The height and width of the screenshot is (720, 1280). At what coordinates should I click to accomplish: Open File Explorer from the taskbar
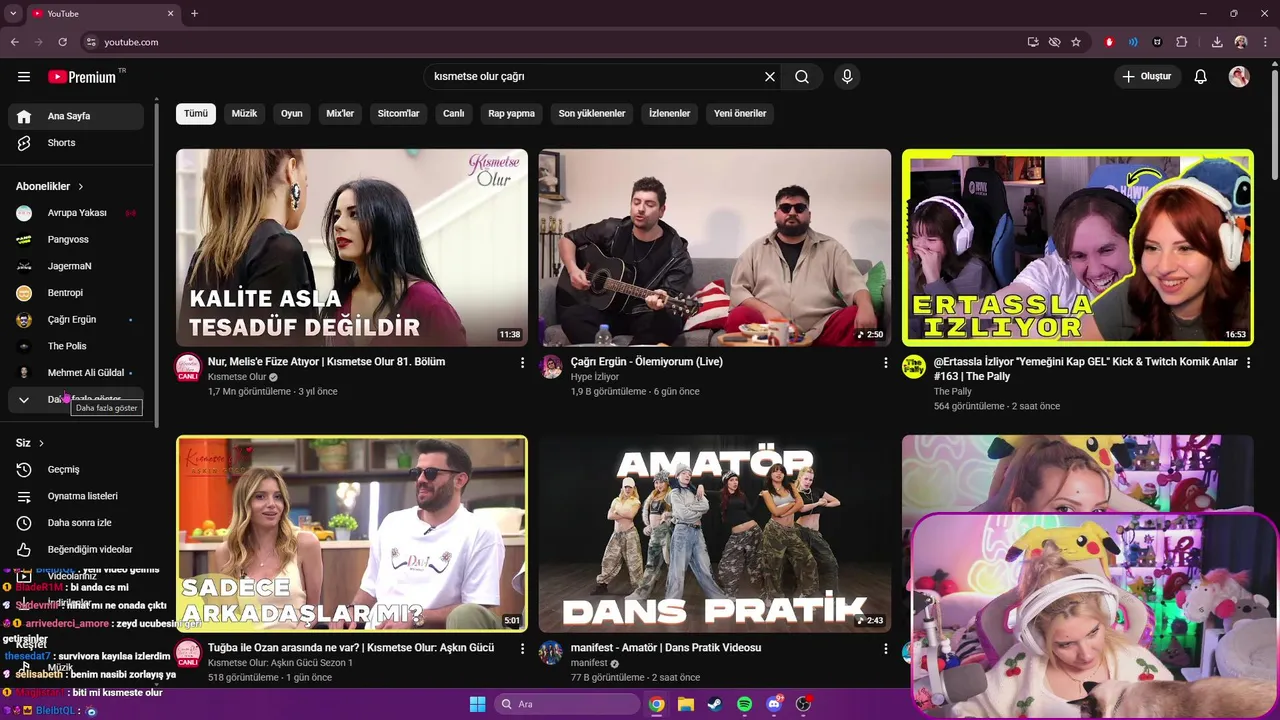[685, 704]
